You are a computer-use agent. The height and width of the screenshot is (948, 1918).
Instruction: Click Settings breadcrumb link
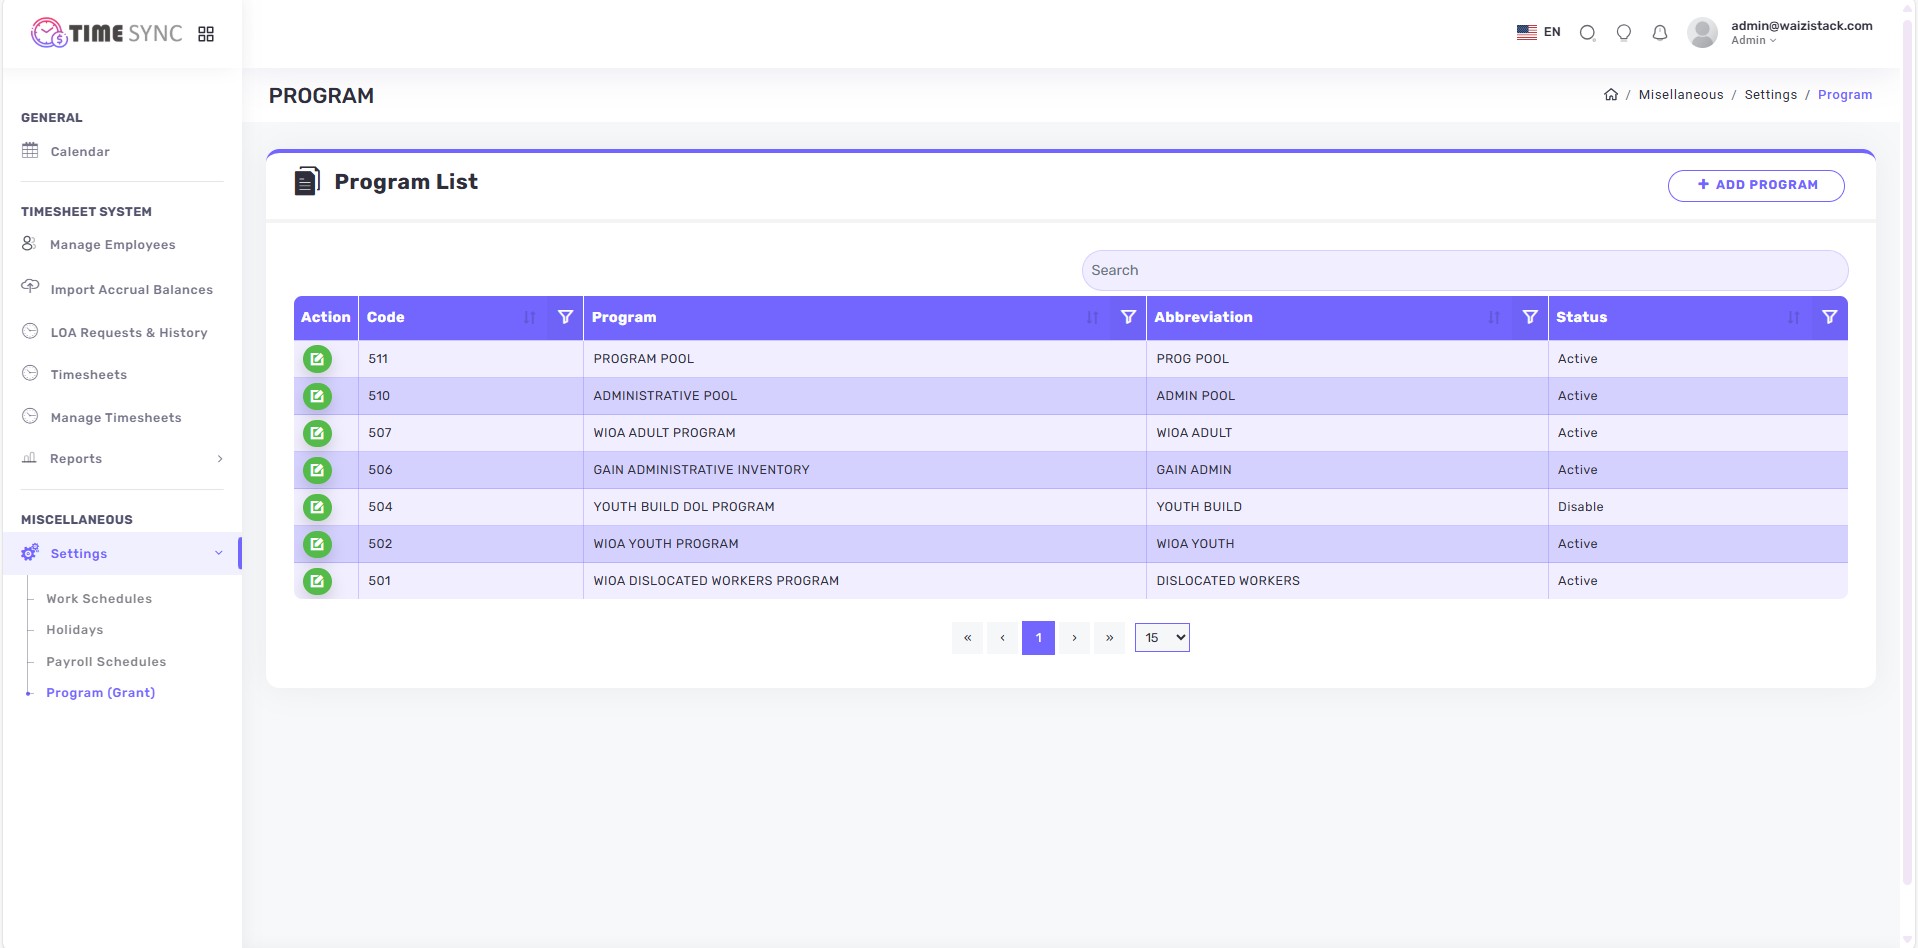1771,95
